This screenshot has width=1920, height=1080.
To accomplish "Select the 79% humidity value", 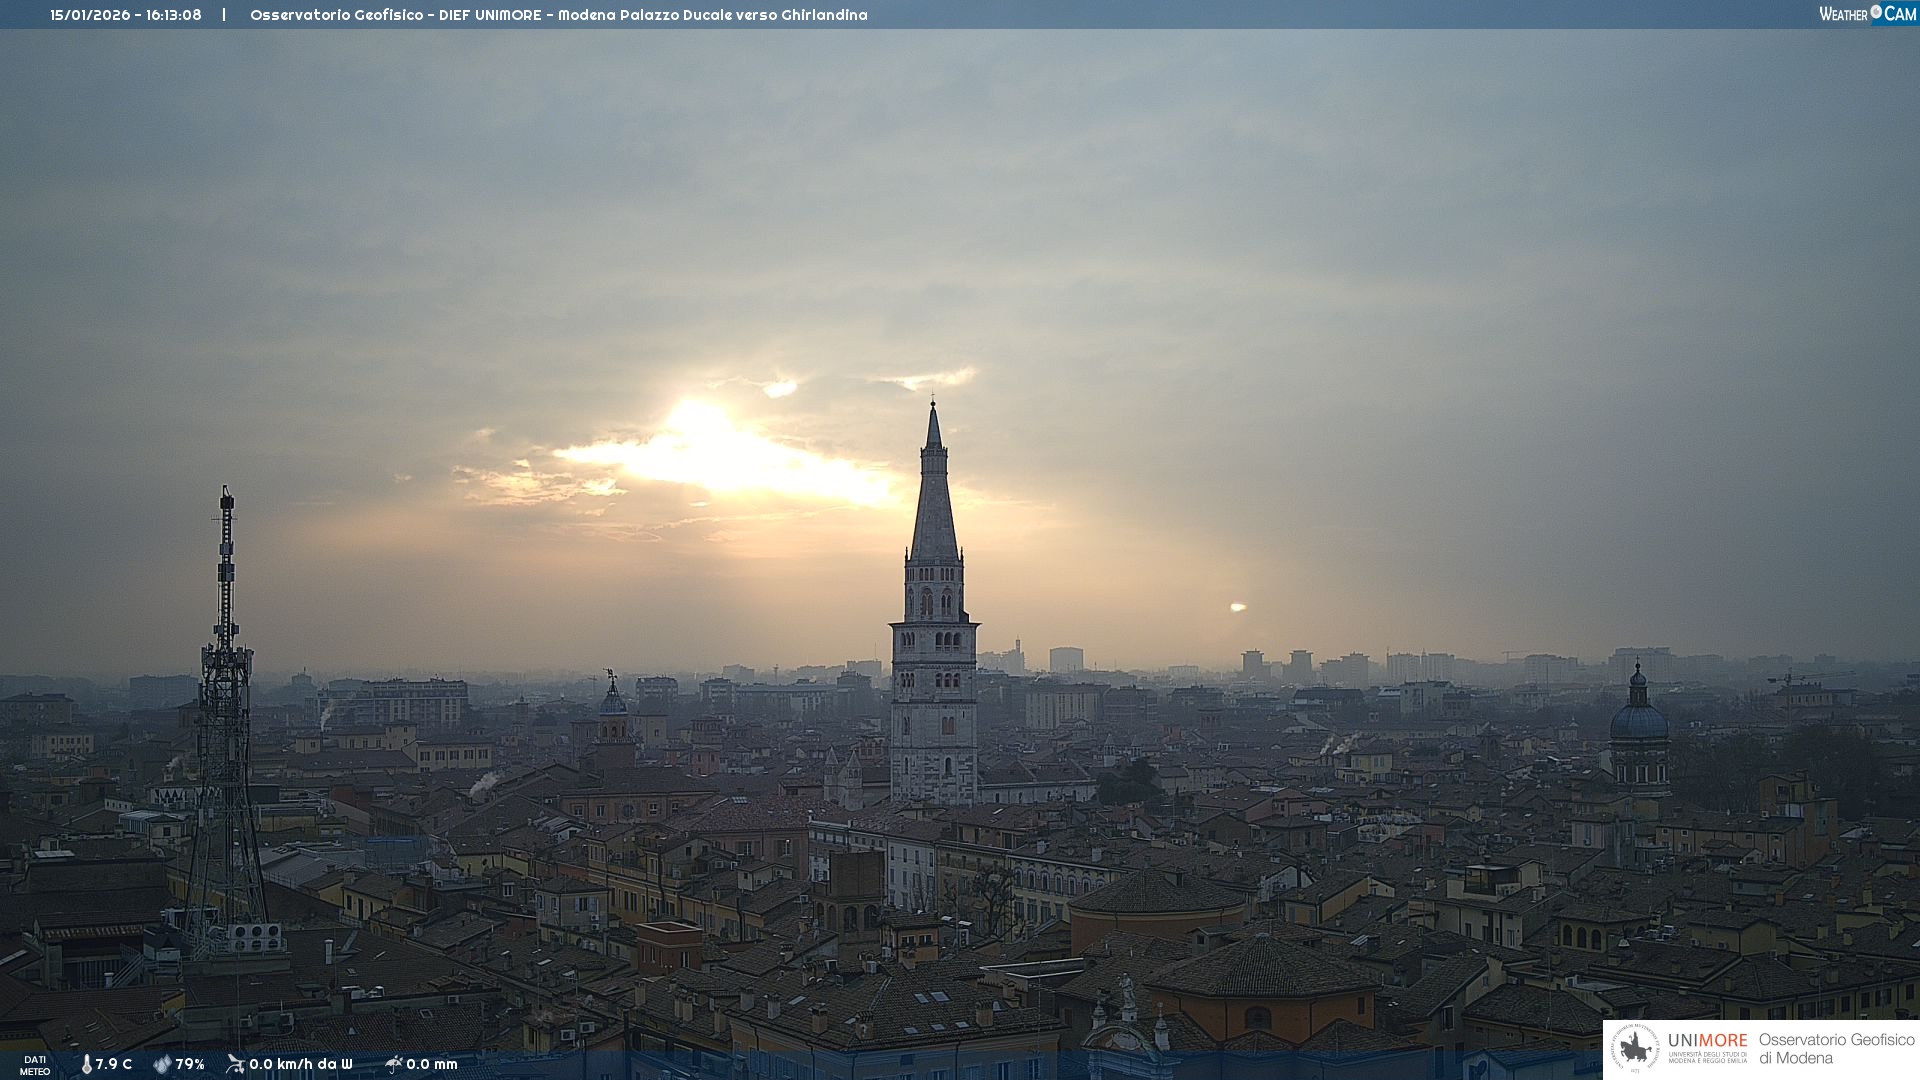I will pyautogui.click(x=190, y=1065).
